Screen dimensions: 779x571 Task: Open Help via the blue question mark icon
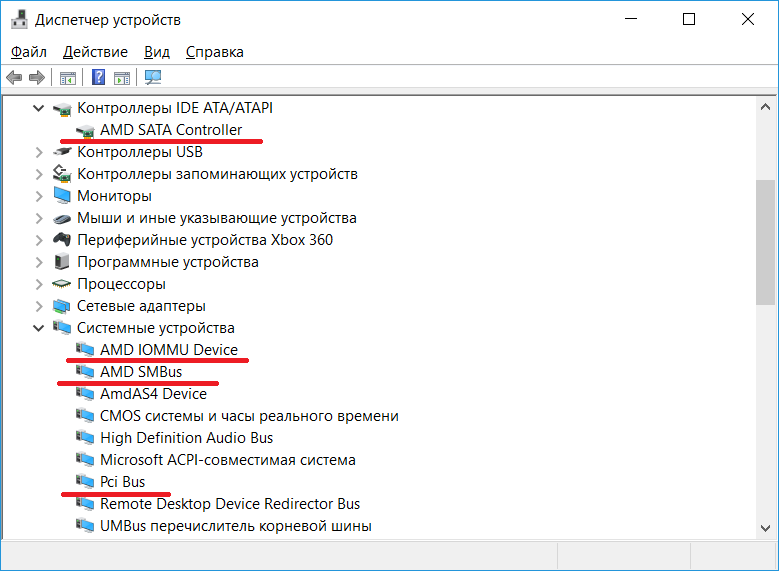98,78
